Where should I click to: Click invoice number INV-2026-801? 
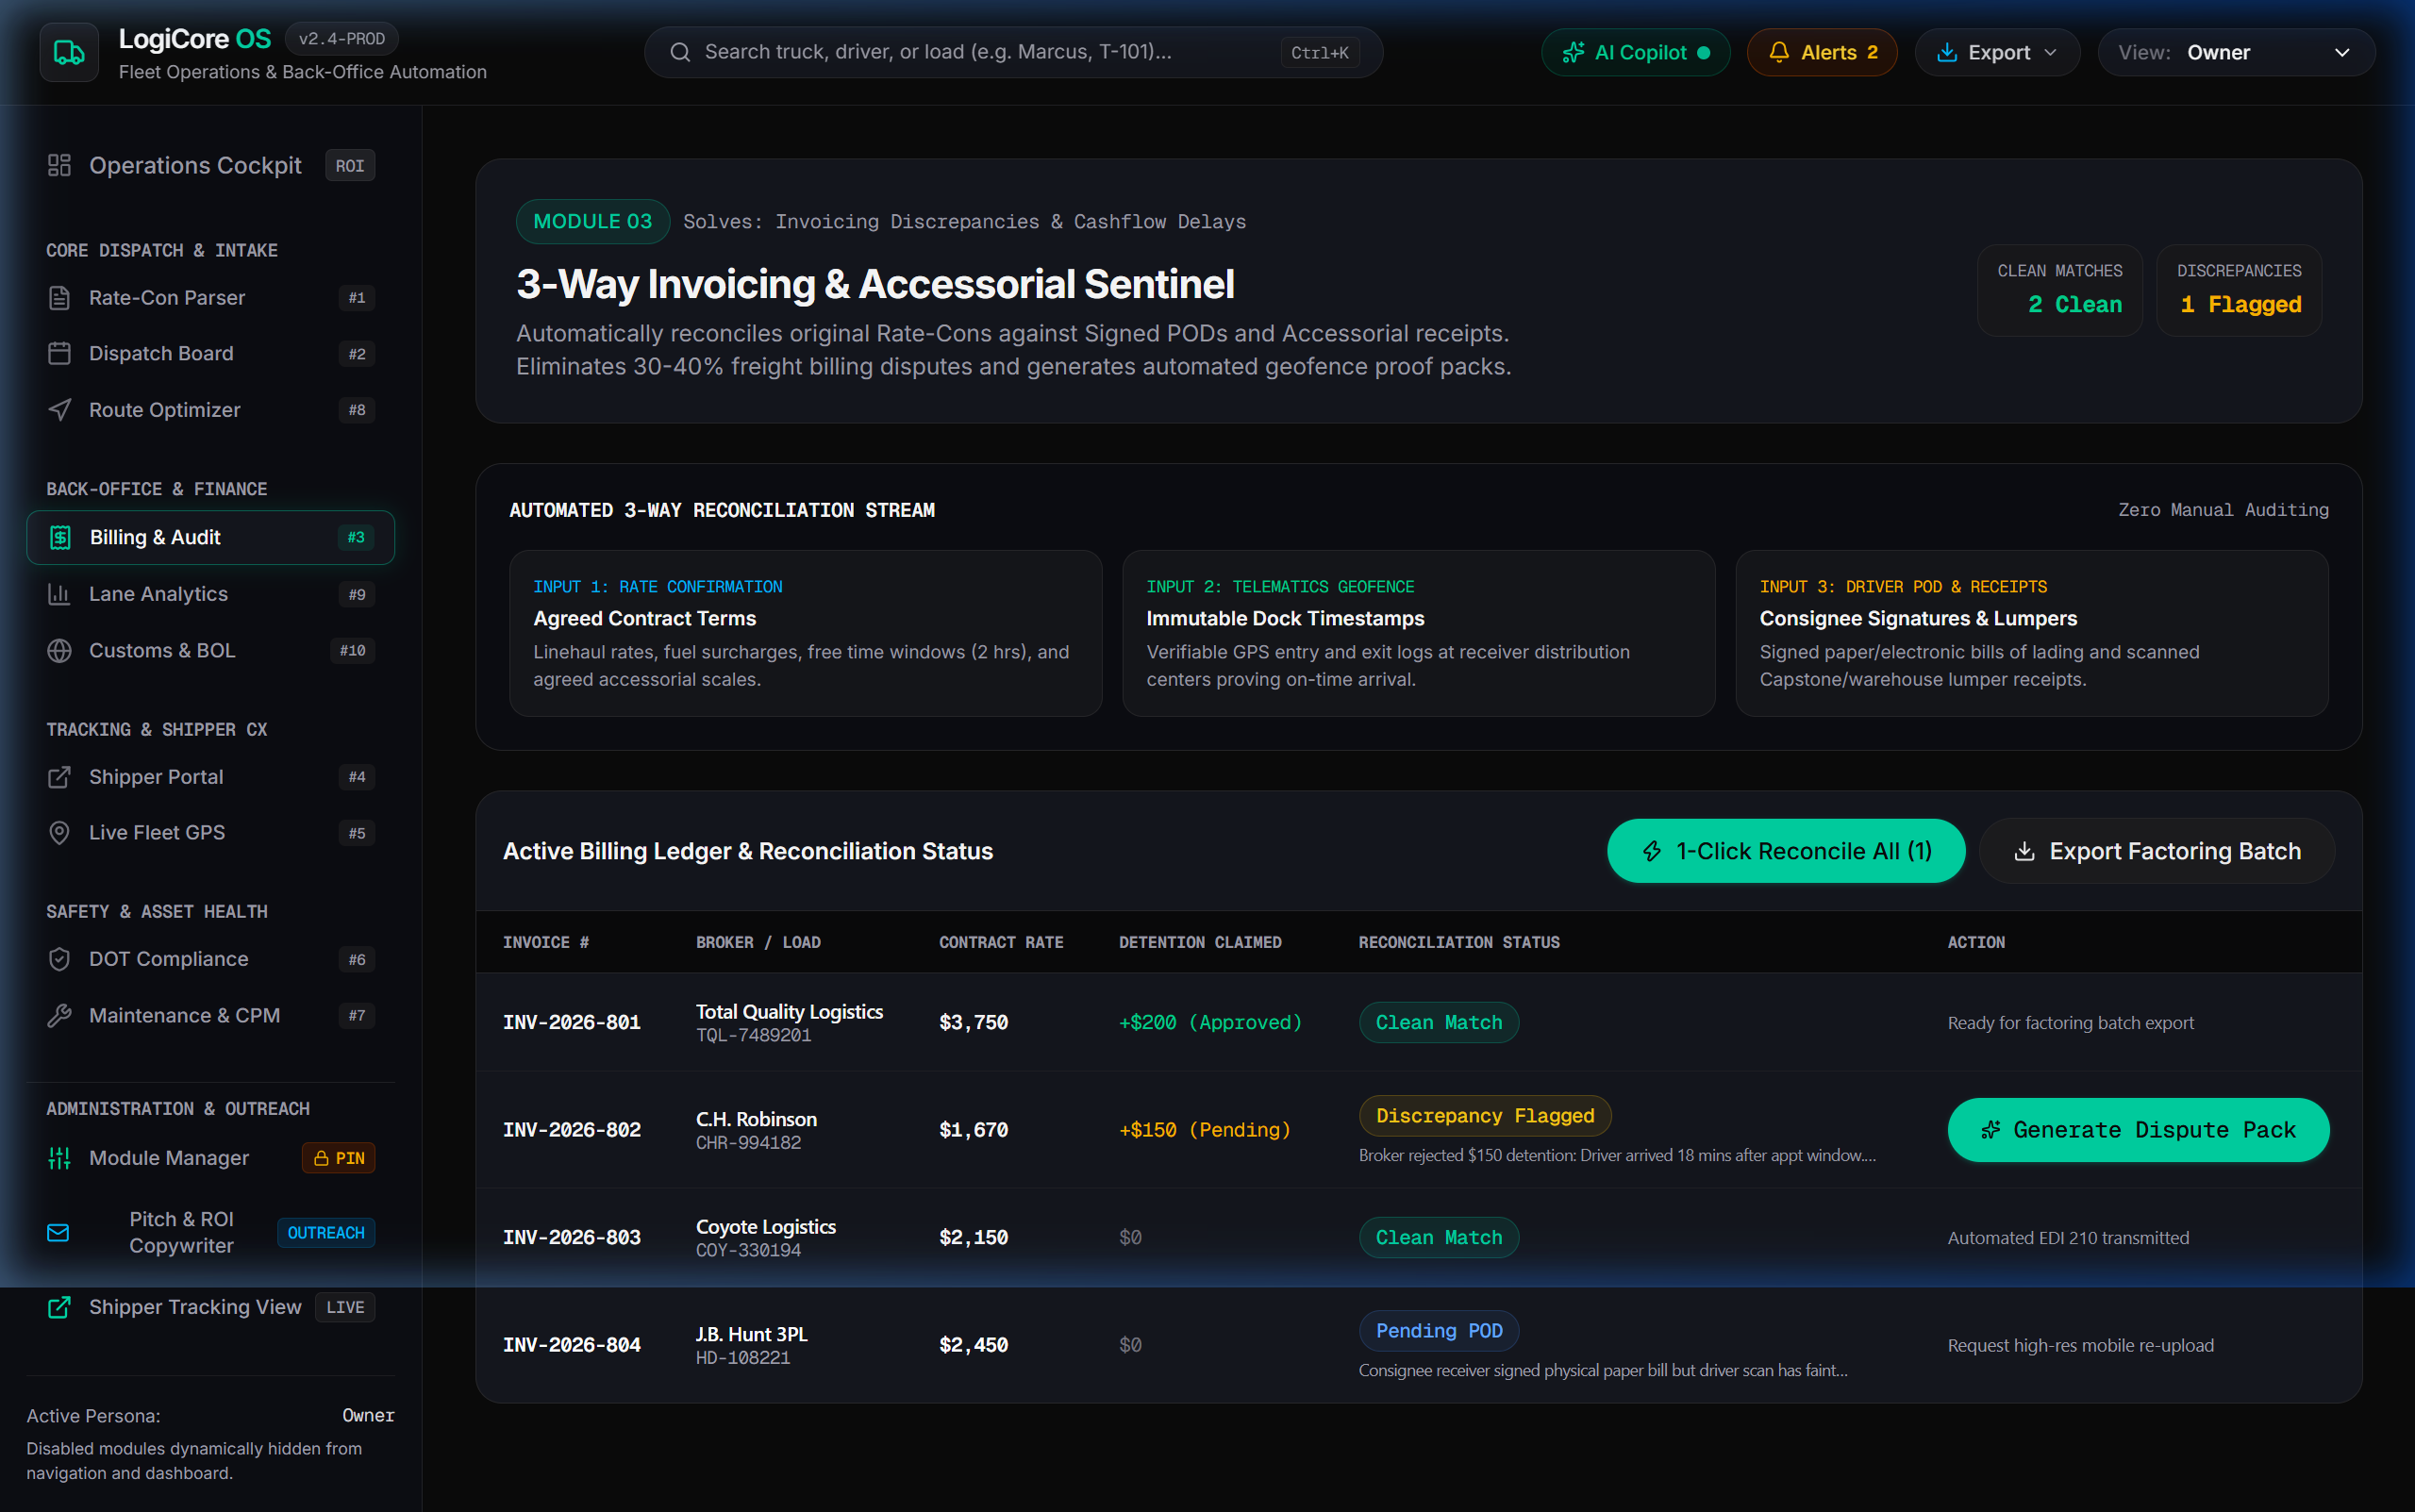(x=572, y=1023)
